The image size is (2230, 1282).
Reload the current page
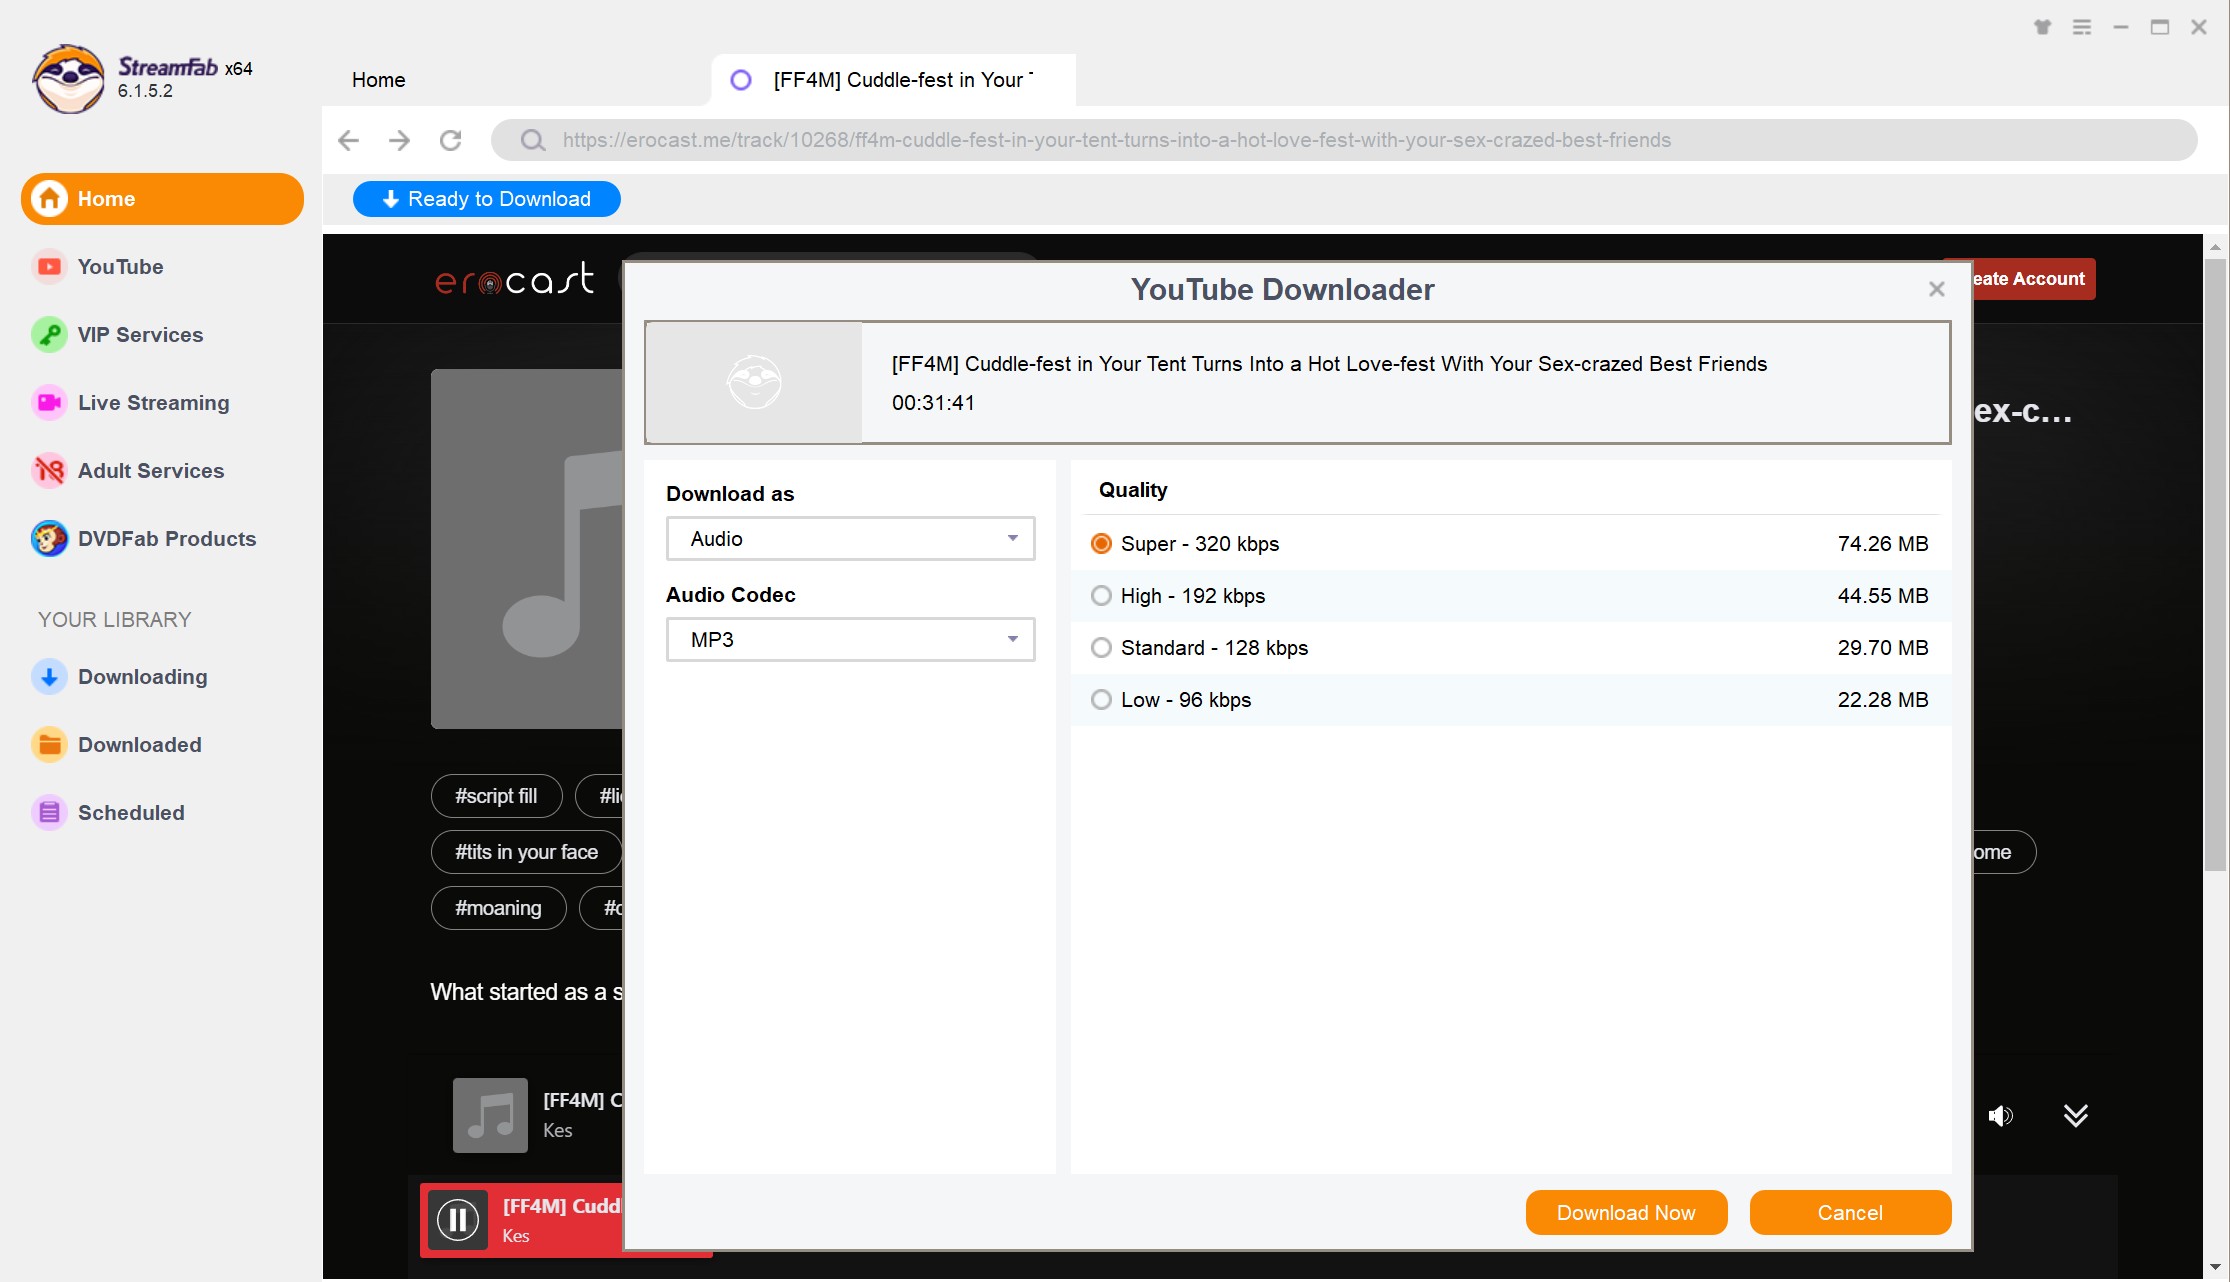pos(451,140)
